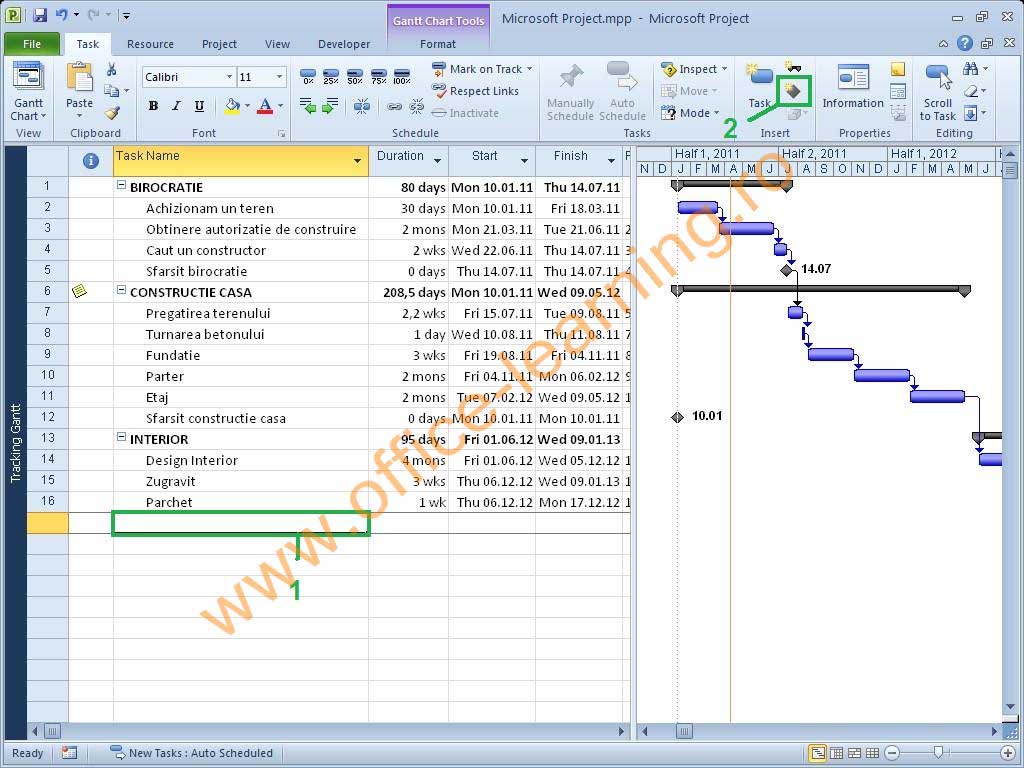Select the Format Painter brush

(x=112, y=113)
